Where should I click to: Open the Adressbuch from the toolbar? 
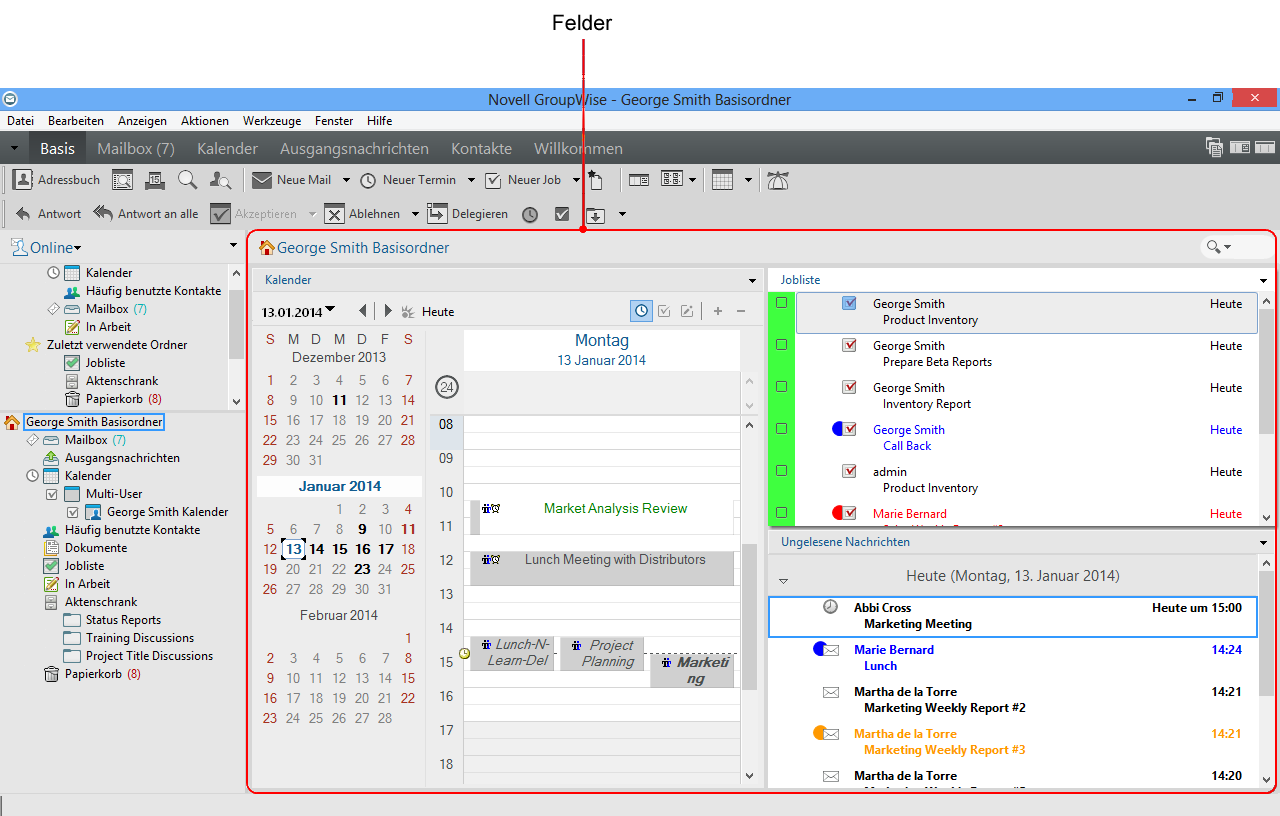57,180
